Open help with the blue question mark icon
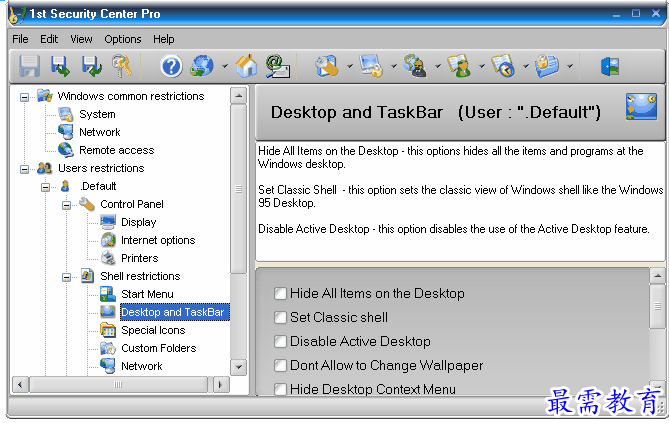The height and width of the screenshot is (433, 669). pyautogui.click(x=171, y=67)
